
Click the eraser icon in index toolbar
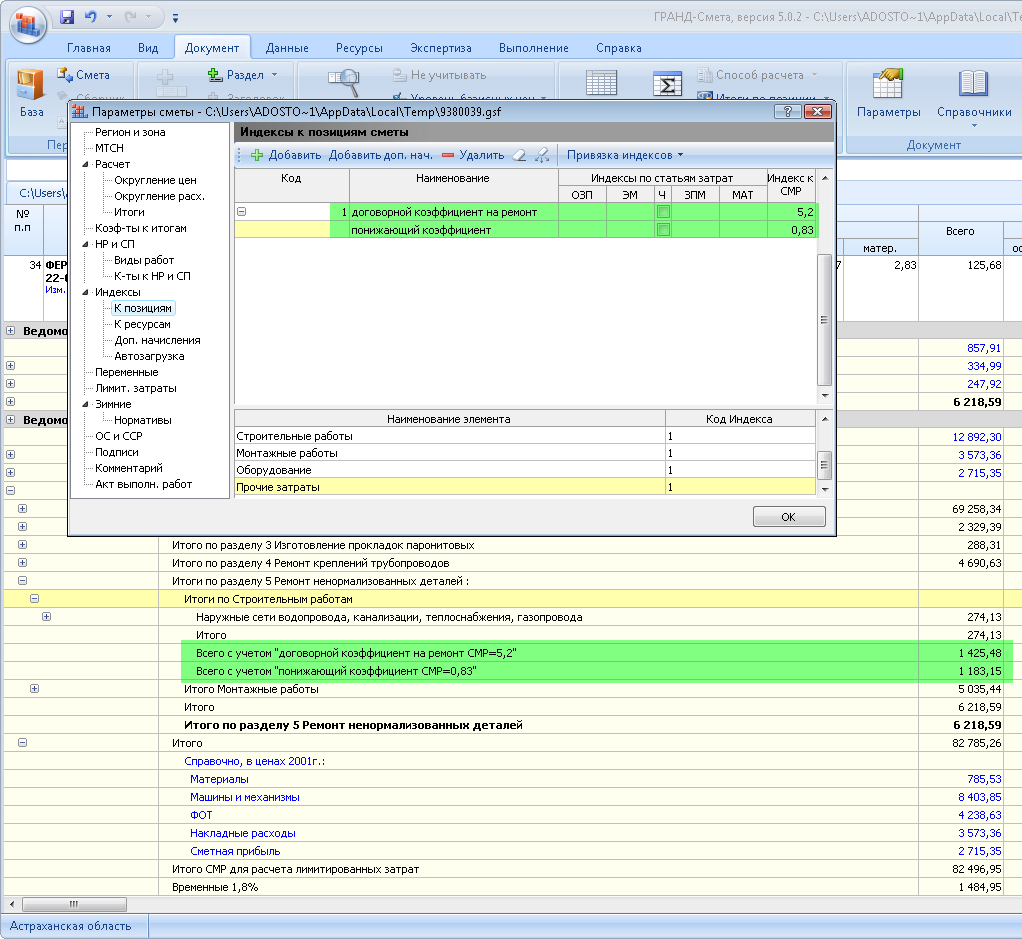518,155
